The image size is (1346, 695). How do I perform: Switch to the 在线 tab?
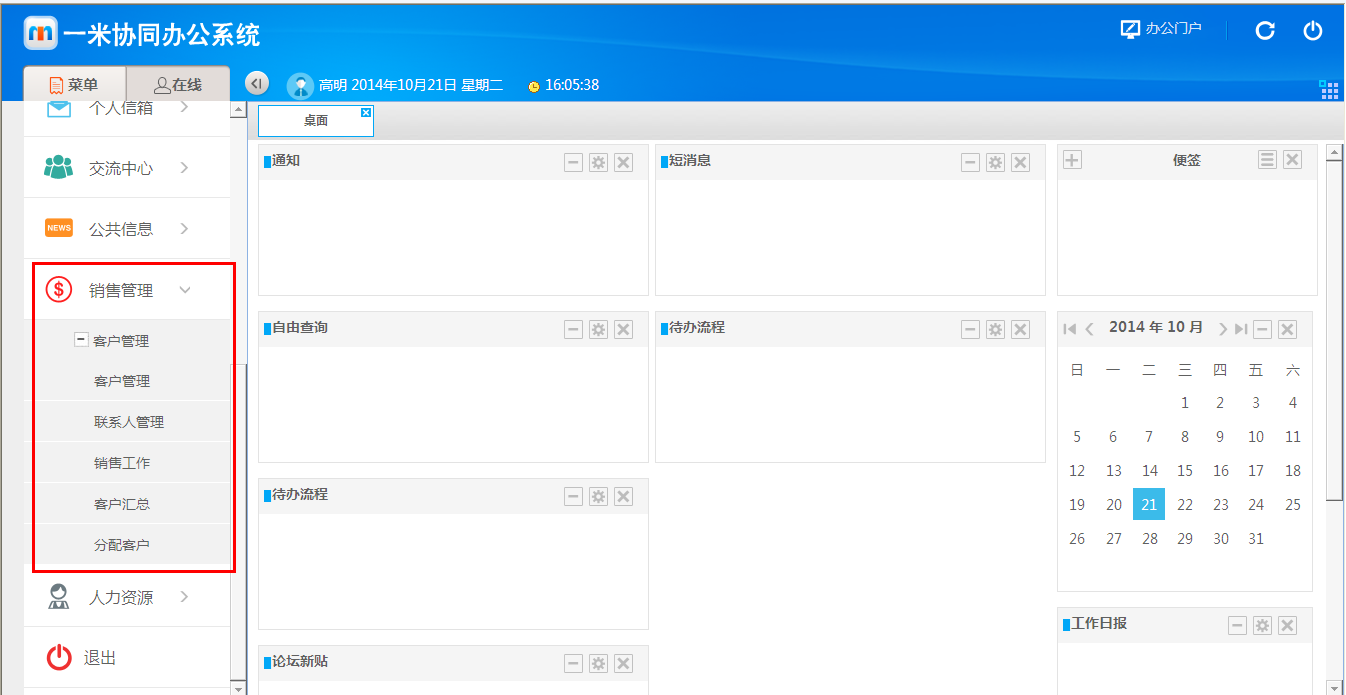pos(178,85)
